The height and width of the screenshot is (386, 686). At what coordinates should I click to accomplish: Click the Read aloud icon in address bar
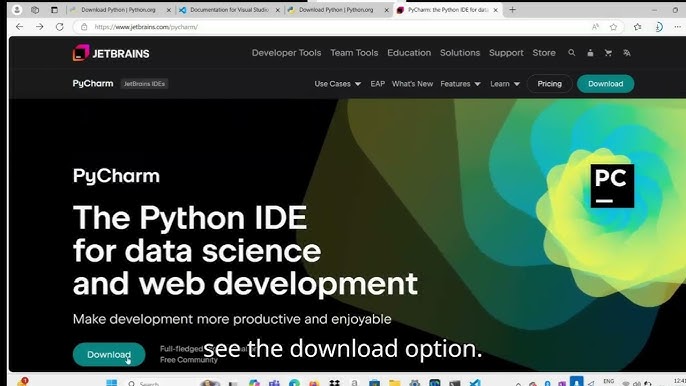[595, 27]
